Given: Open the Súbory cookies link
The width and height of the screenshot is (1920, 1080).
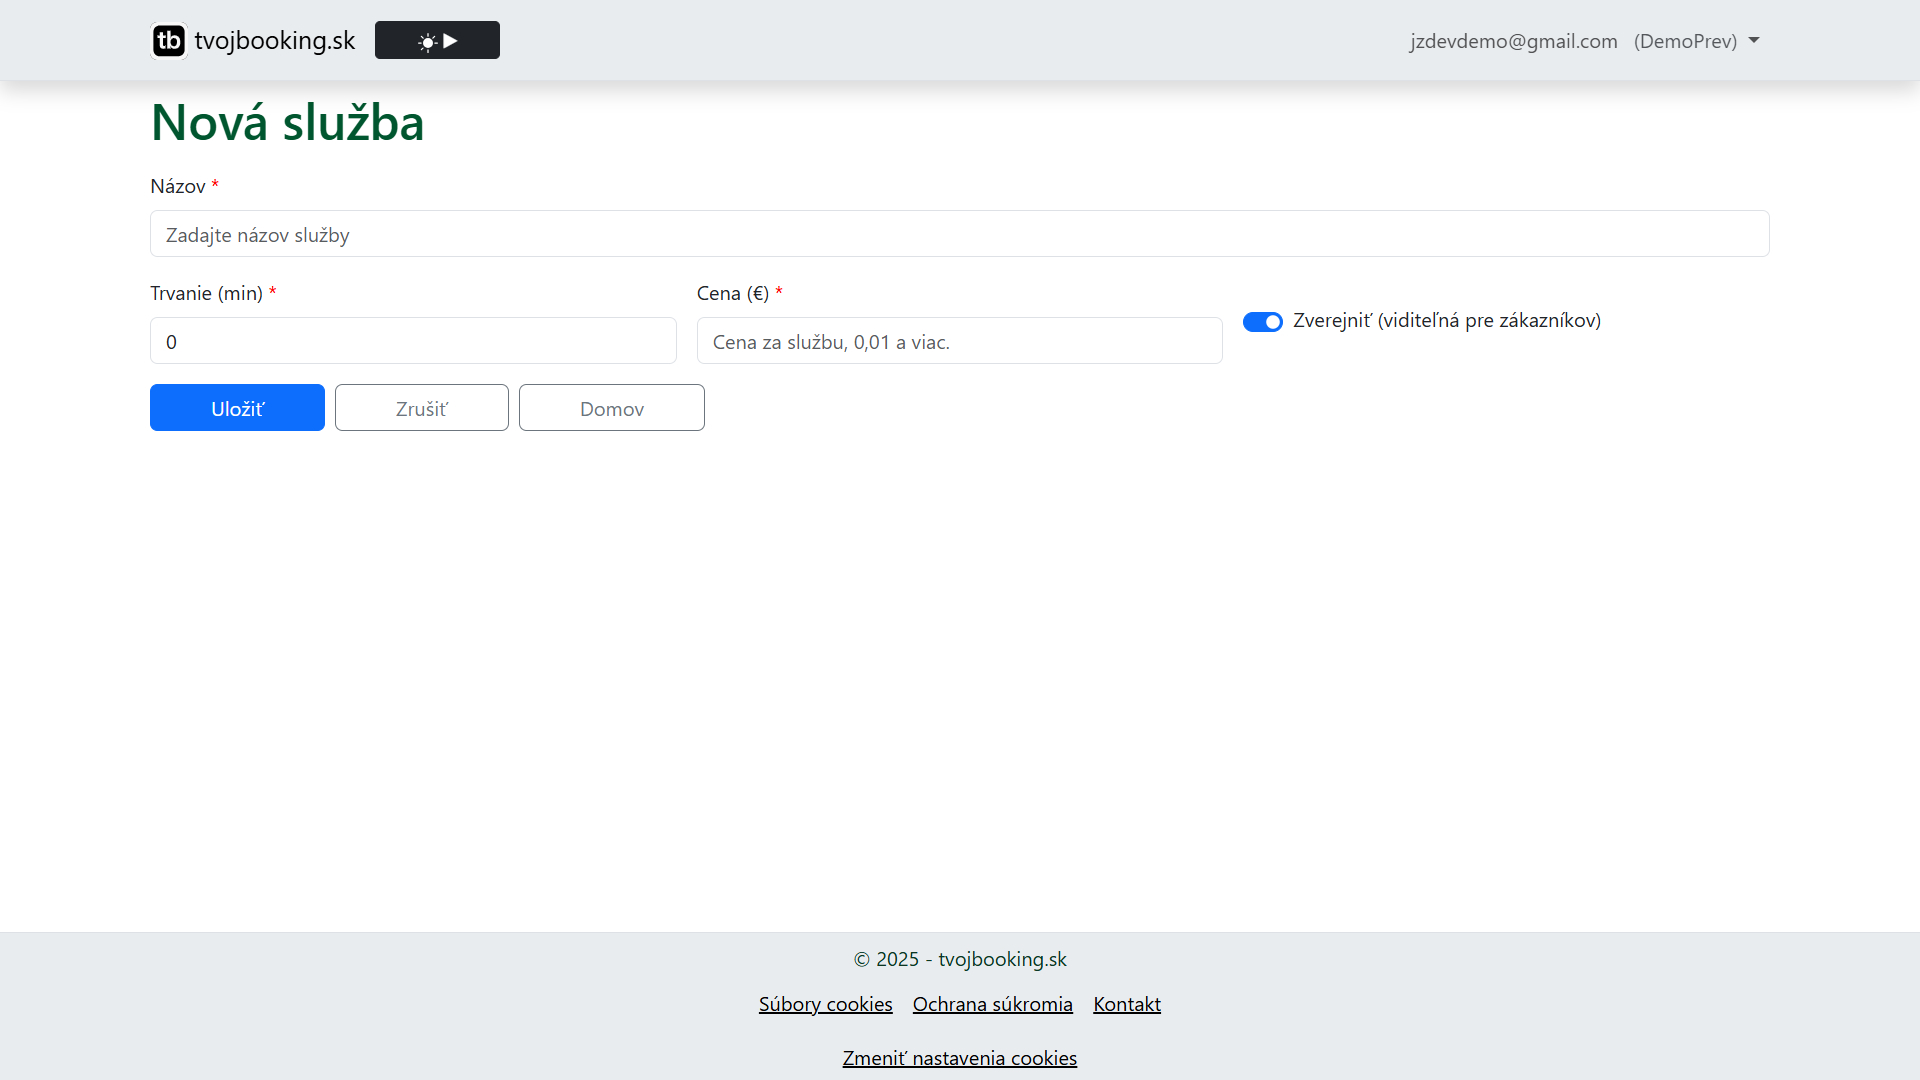Looking at the screenshot, I should 825,1004.
